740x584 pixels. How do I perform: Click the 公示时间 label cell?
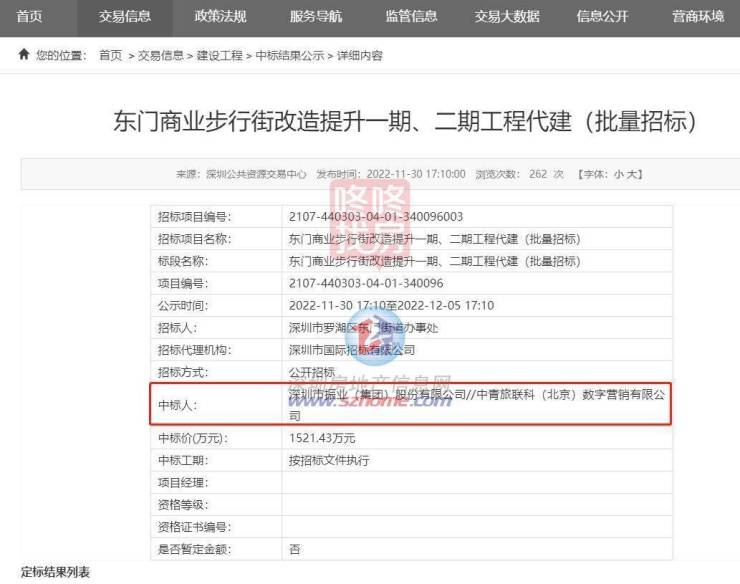[216, 305]
